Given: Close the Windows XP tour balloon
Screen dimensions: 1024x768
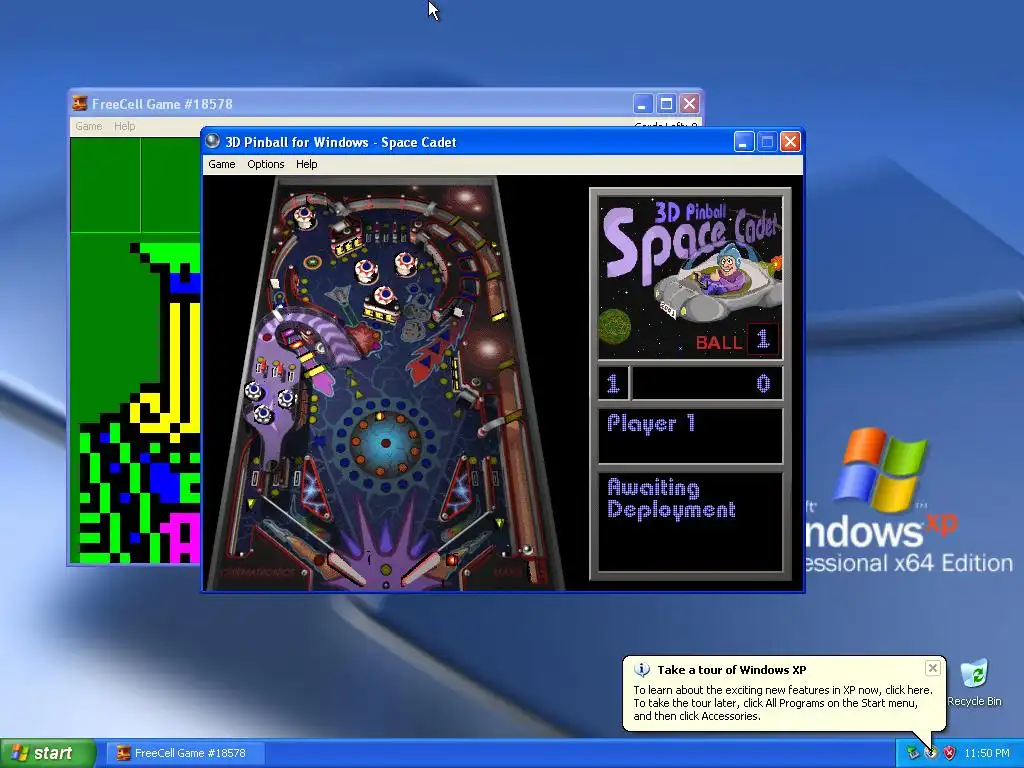Looking at the screenshot, I should 933,668.
